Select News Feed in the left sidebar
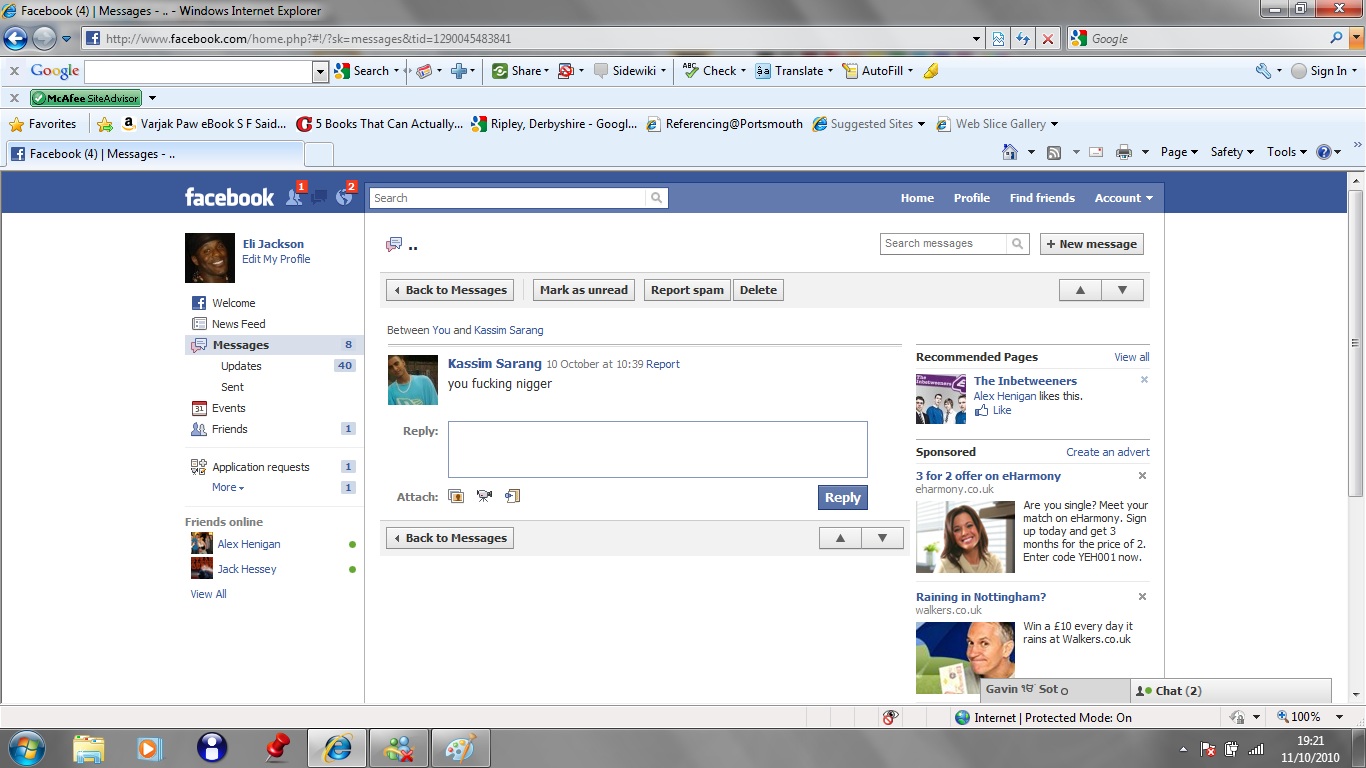The height and width of the screenshot is (768, 1366). point(238,324)
